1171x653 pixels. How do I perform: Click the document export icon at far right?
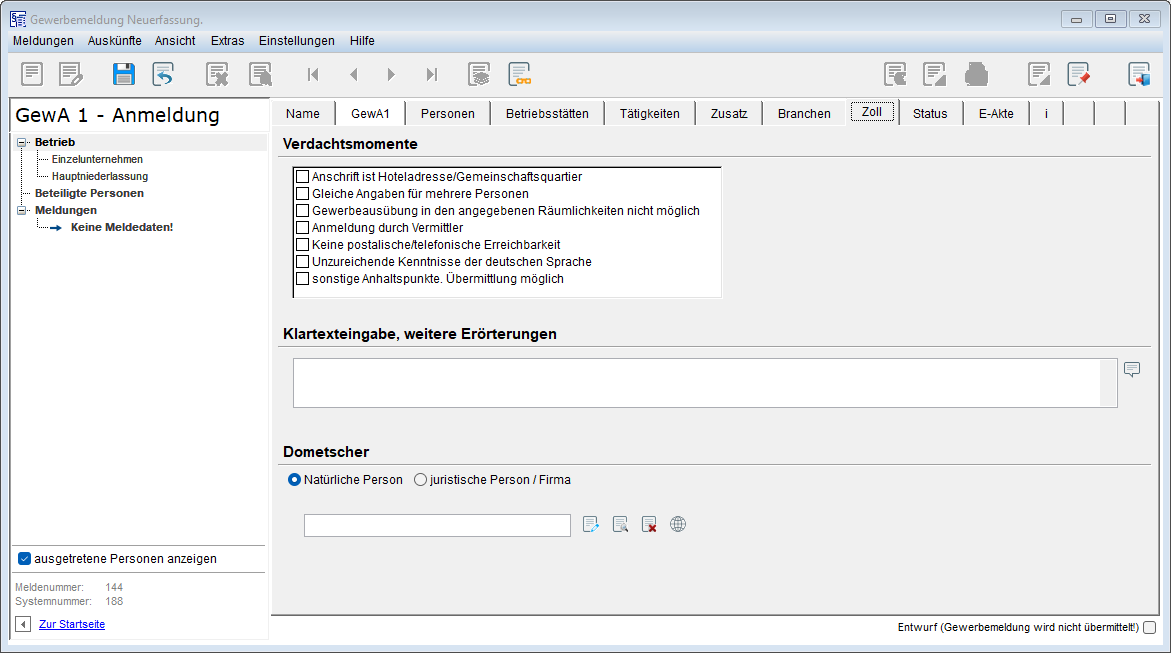(x=1139, y=74)
